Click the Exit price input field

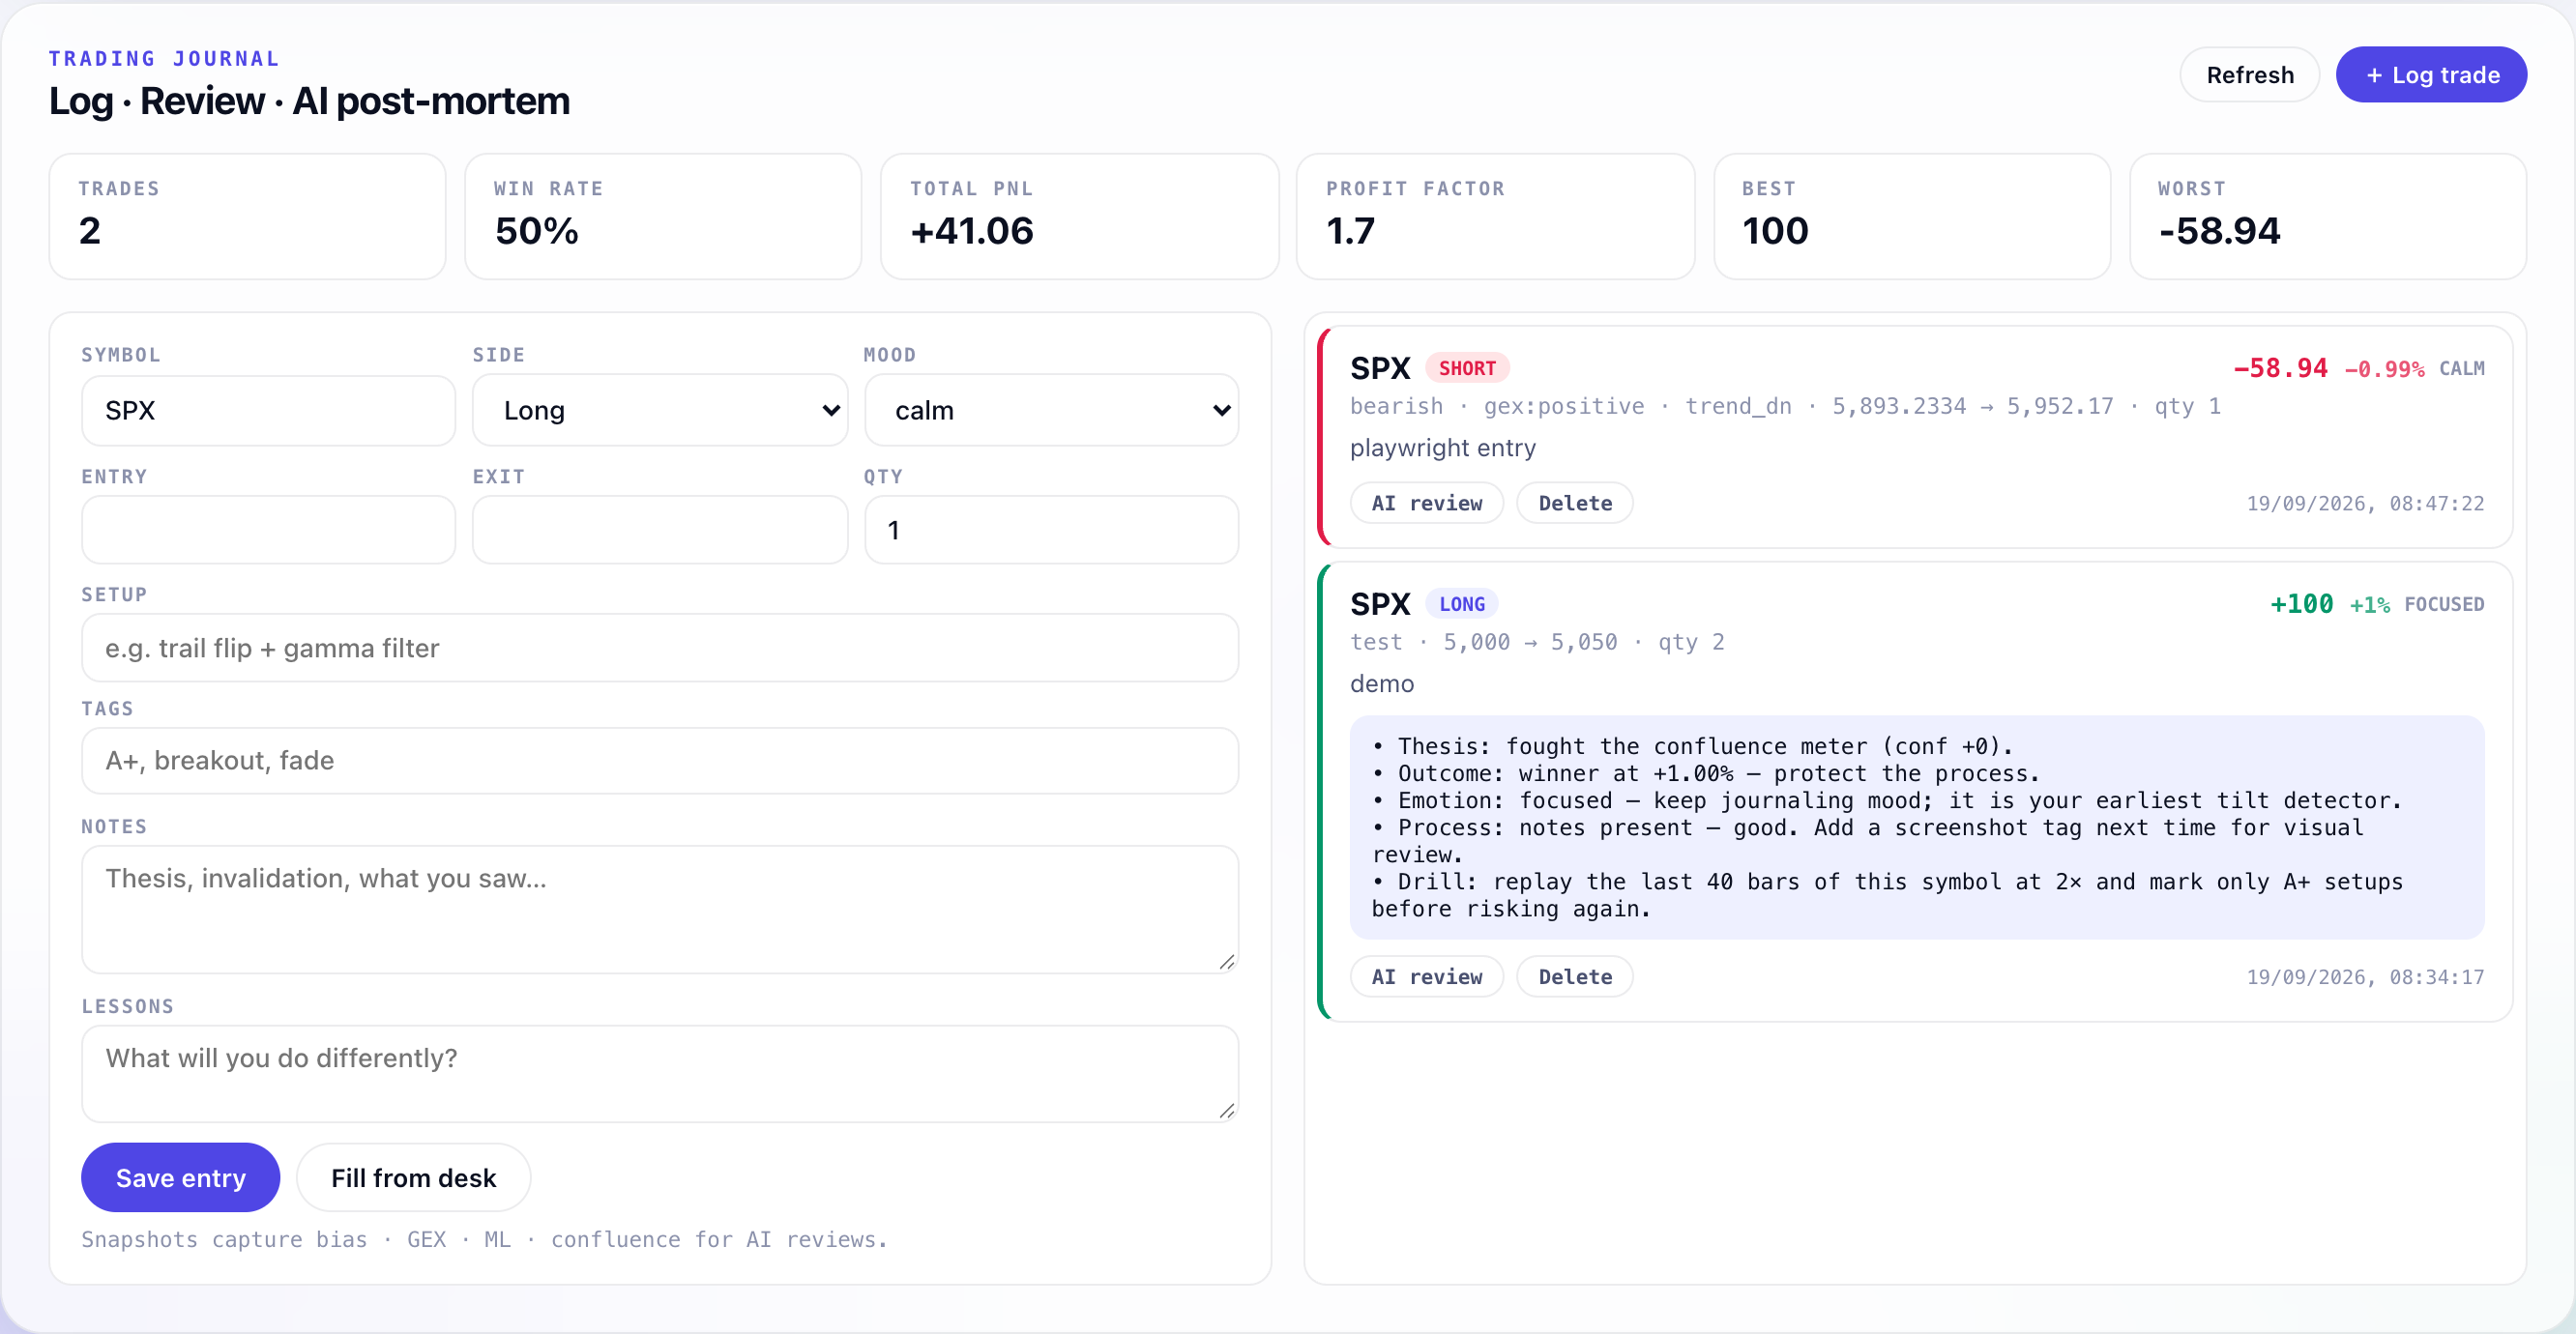[660, 530]
